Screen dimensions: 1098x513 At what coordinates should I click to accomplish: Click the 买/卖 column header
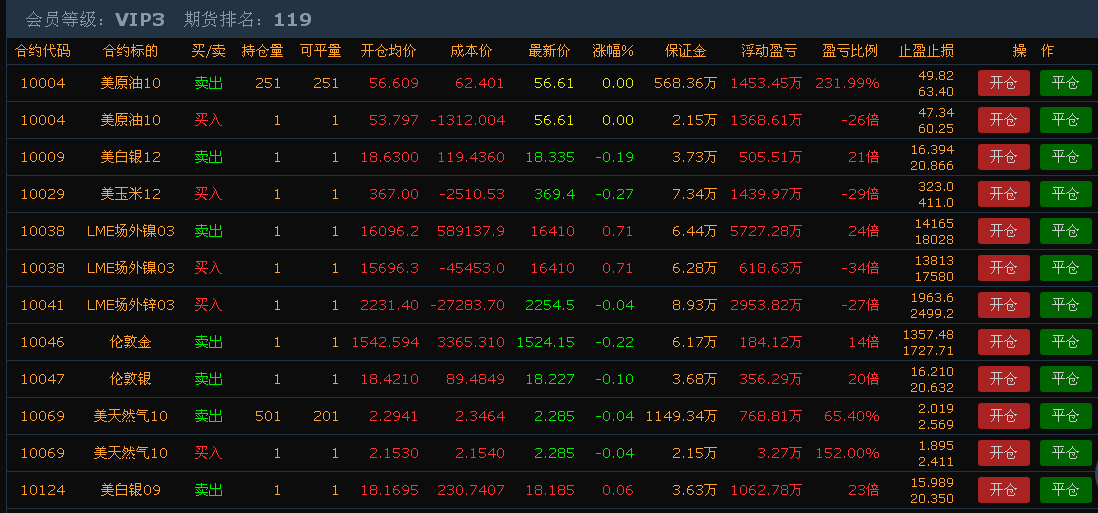pos(208,51)
